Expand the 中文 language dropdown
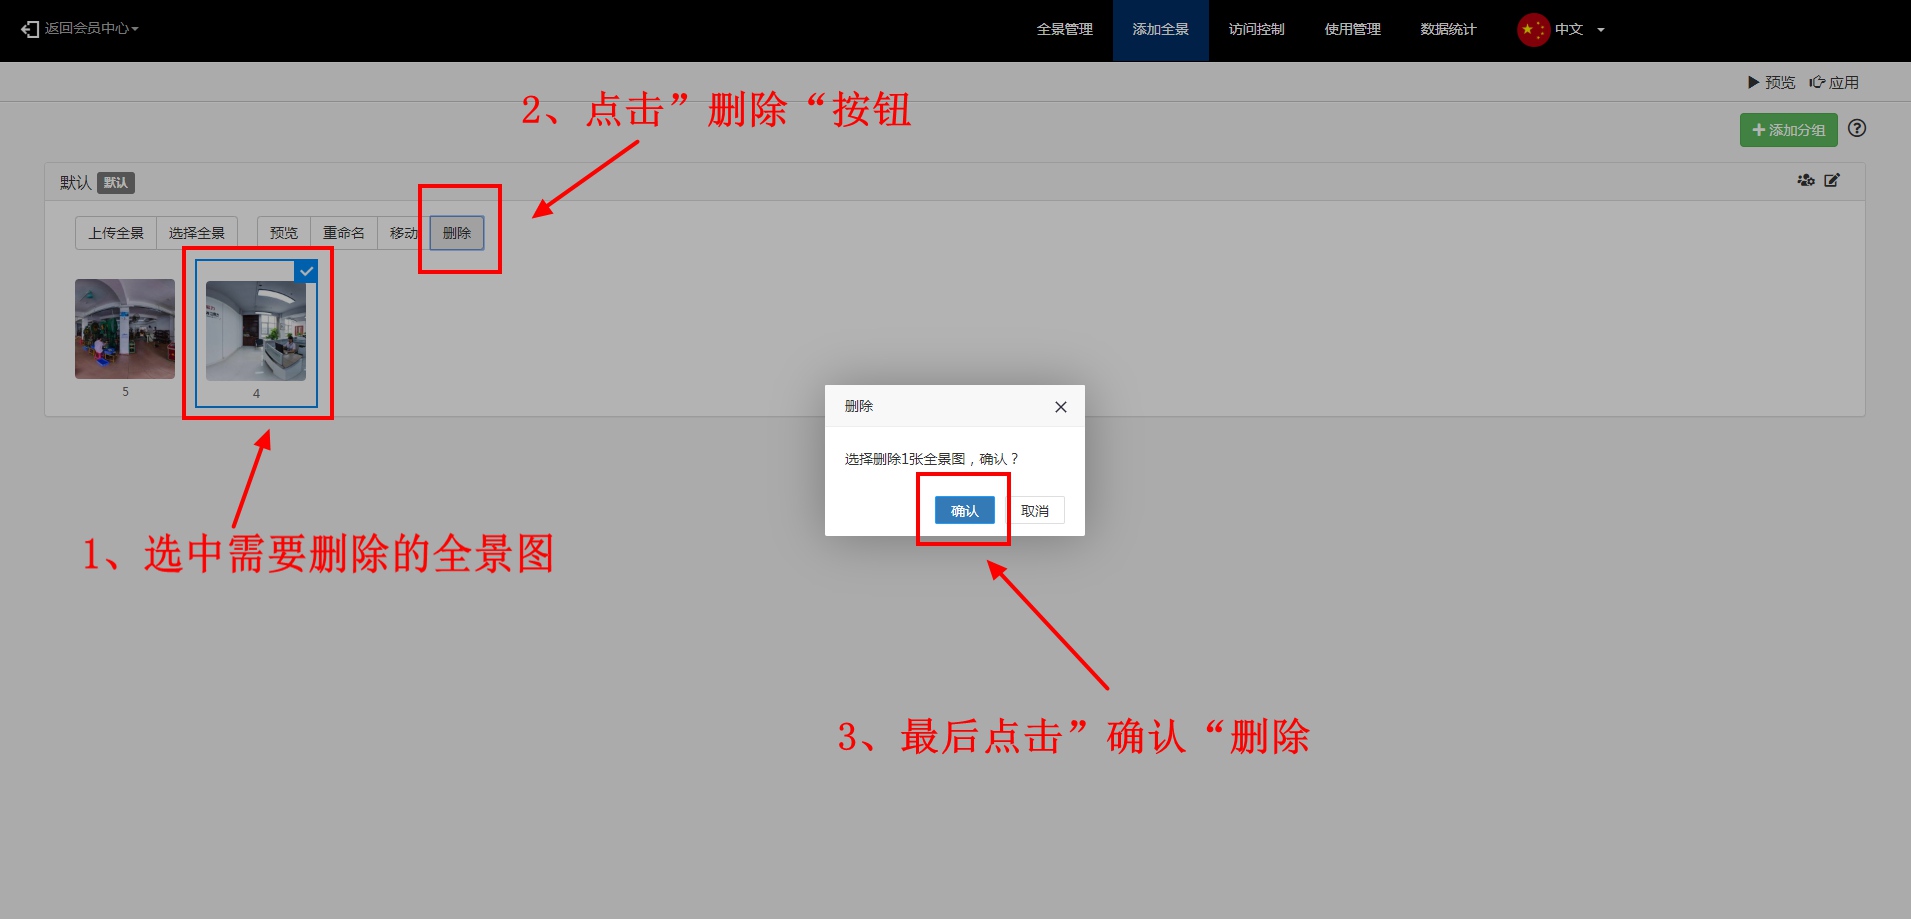The image size is (1911, 919). click(1600, 30)
